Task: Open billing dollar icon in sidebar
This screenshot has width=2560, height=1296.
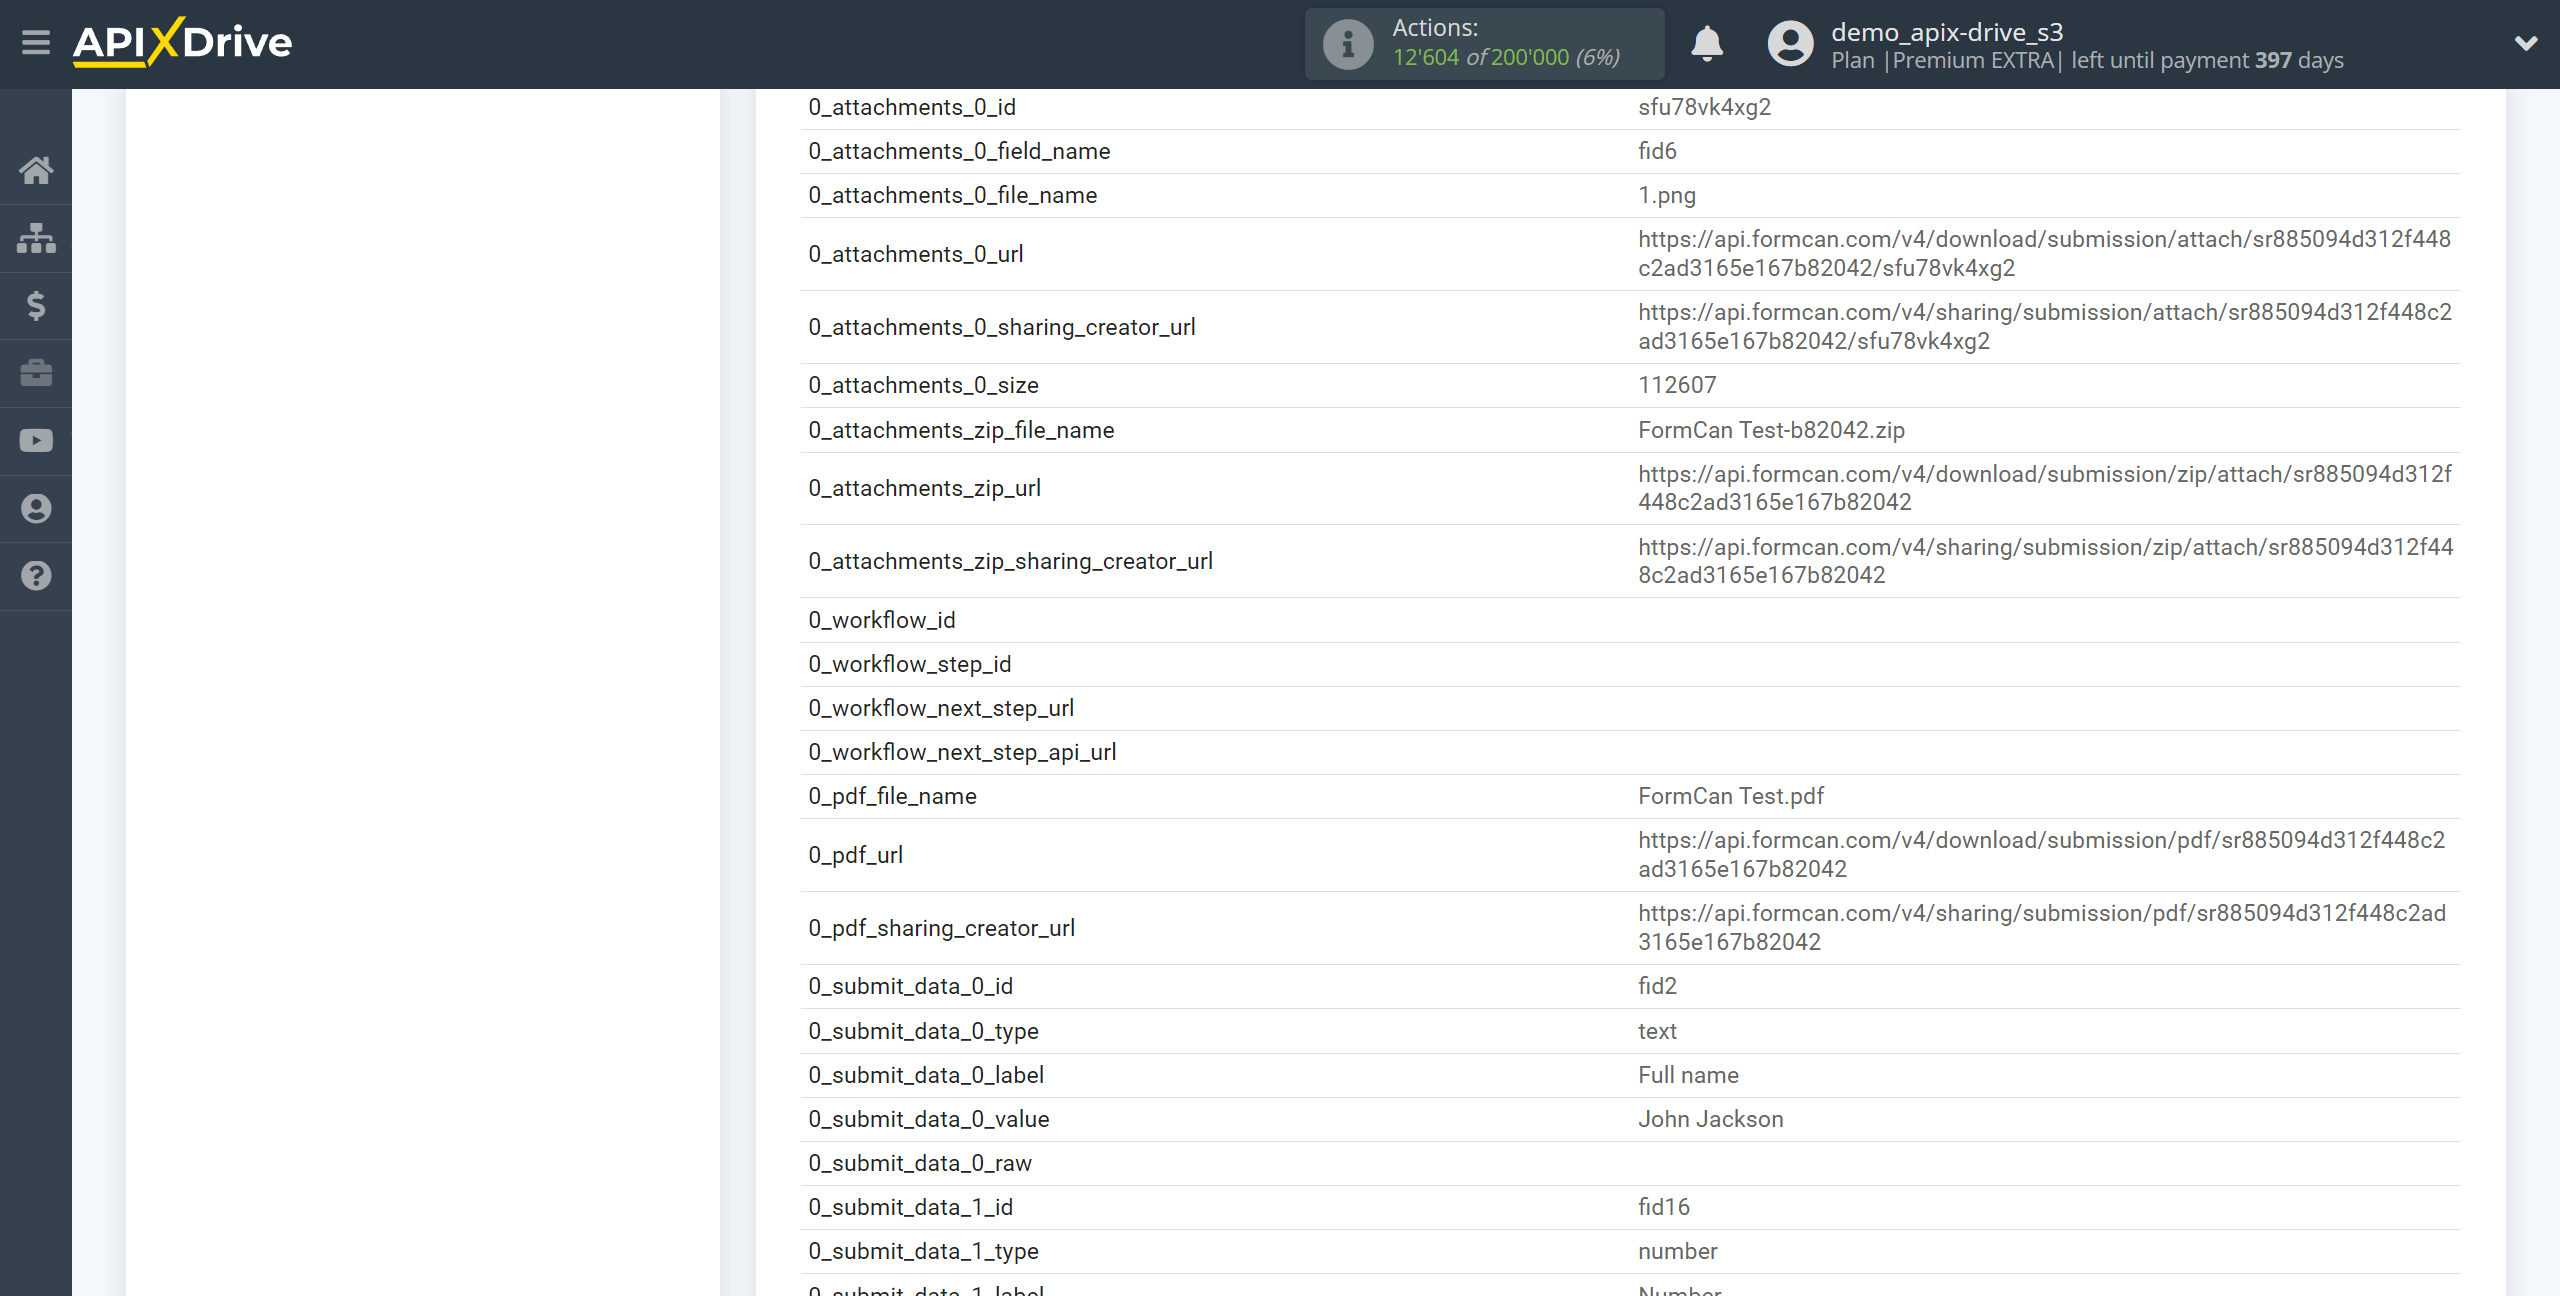Action: pyautogui.click(x=36, y=306)
